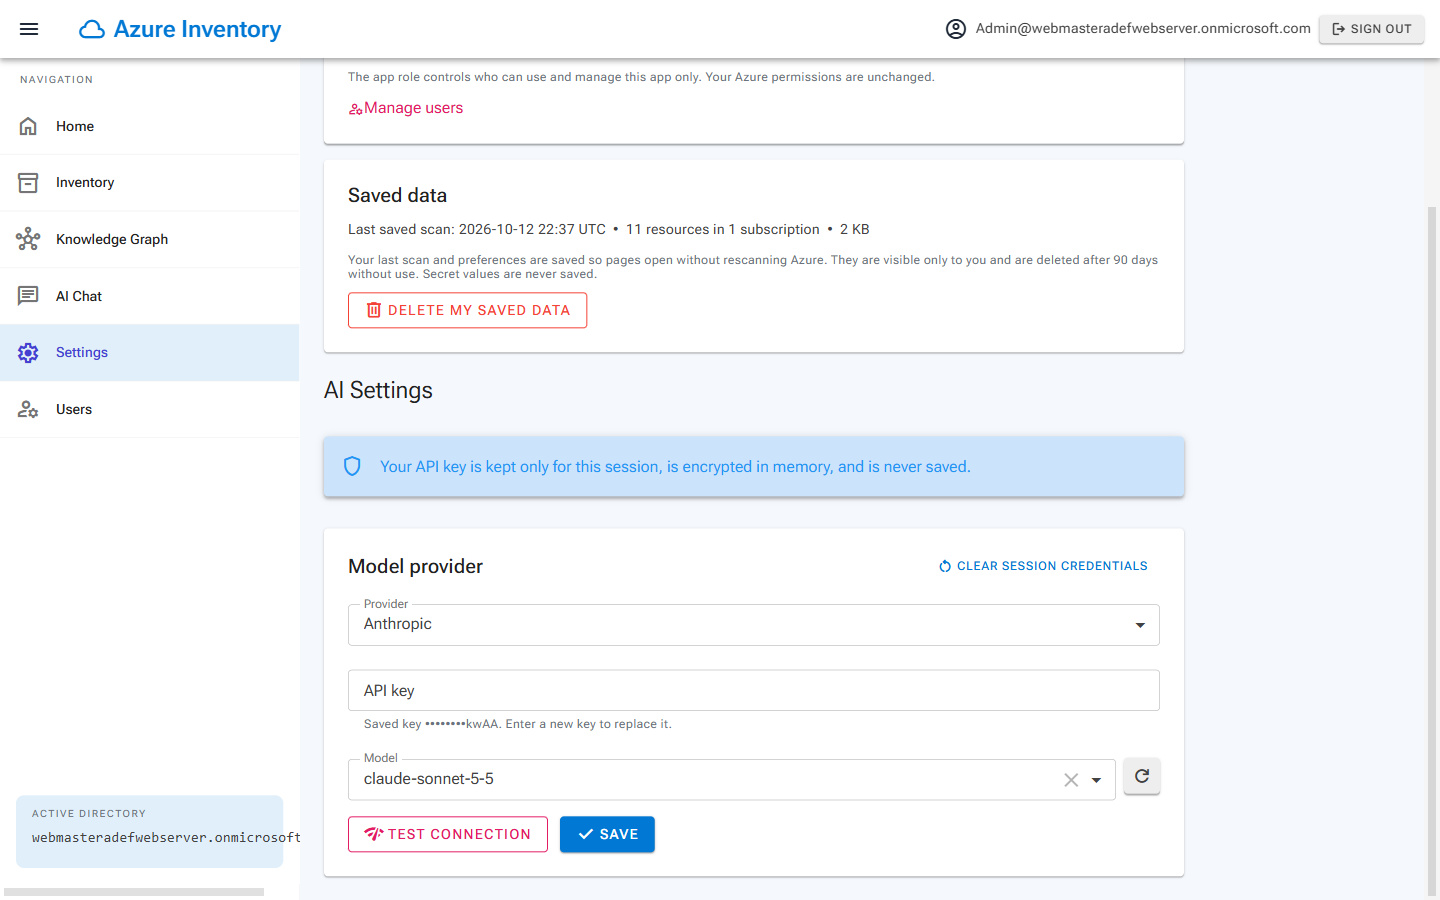Image resolution: width=1440 pixels, height=900 pixels.
Task: Test the AI provider connection
Action: tap(448, 834)
